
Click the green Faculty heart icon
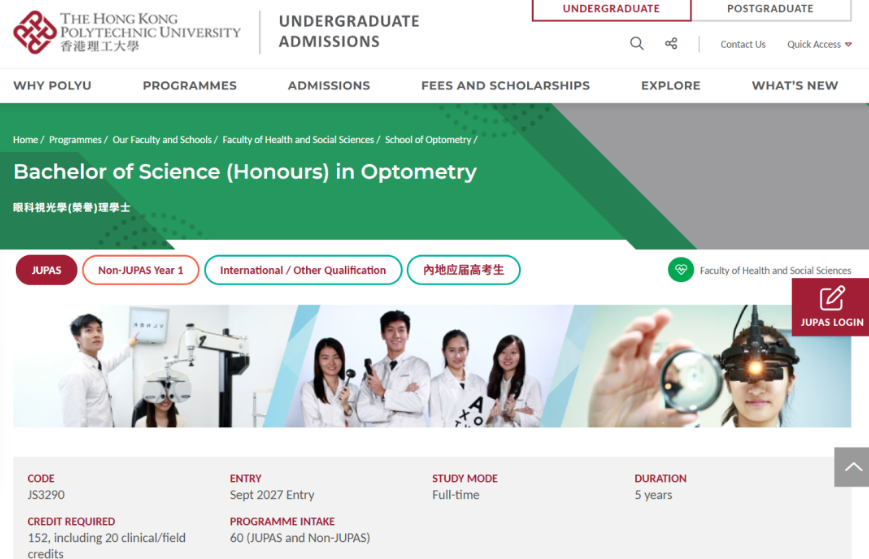(681, 270)
